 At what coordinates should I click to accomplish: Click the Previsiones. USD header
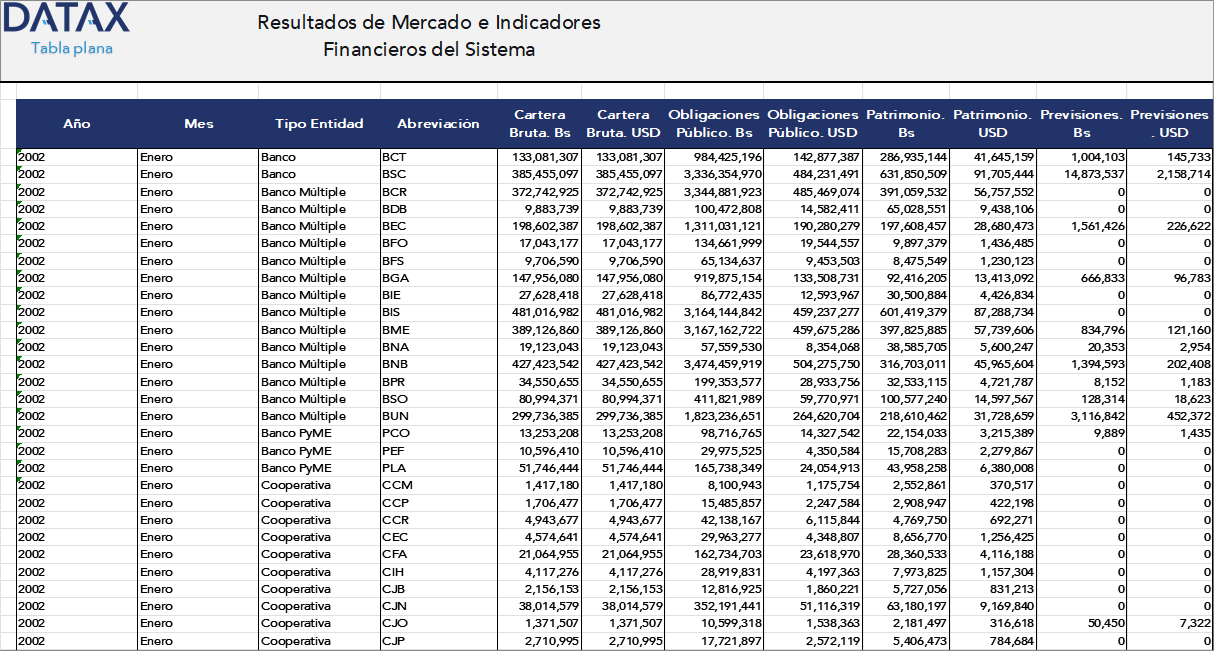click(x=1169, y=123)
